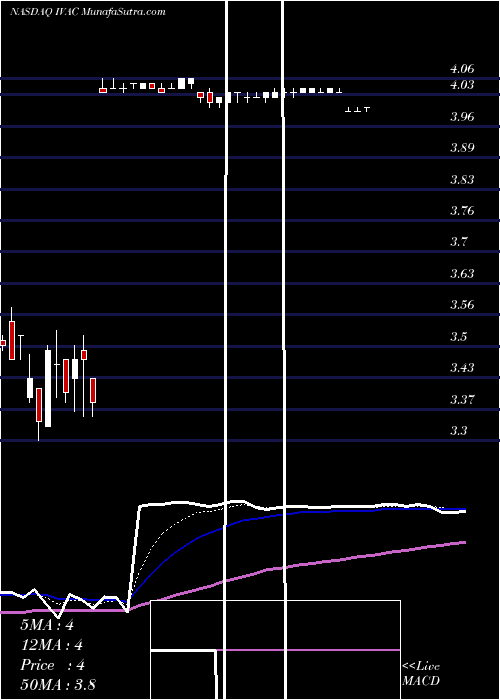Click the 3.43 price axis label

coord(462,368)
